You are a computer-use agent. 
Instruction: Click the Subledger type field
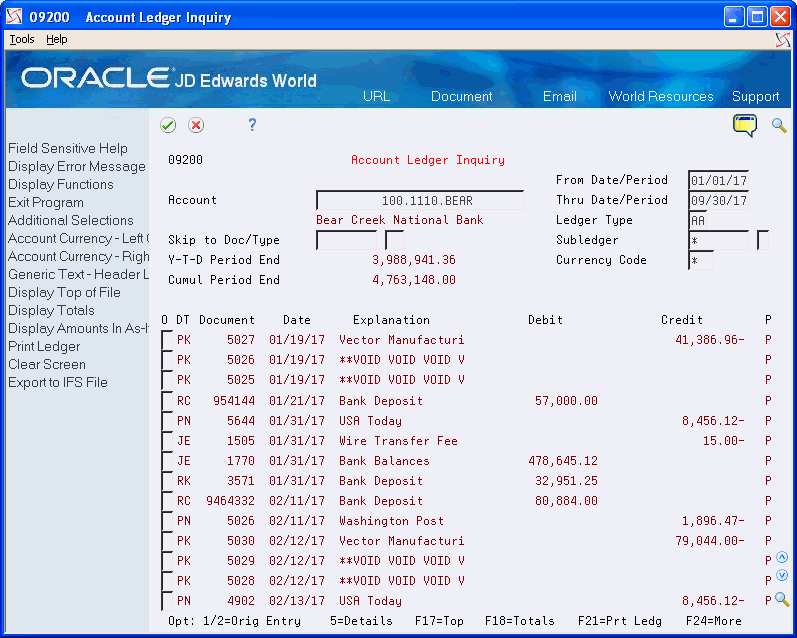[x=762, y=240]
